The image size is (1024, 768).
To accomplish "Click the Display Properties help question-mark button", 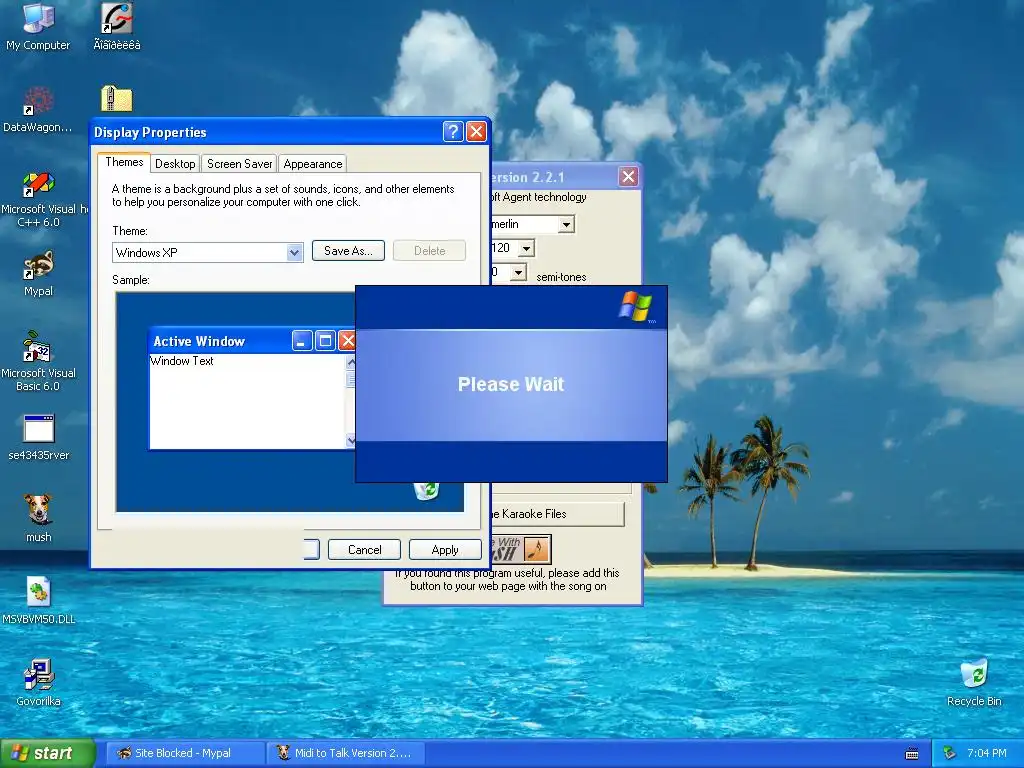I will pyautogui.click(x=453, y=132).
